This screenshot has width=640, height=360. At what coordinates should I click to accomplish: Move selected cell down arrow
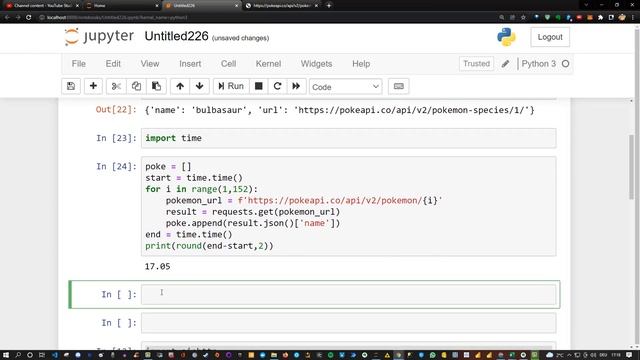pos(200,86)
